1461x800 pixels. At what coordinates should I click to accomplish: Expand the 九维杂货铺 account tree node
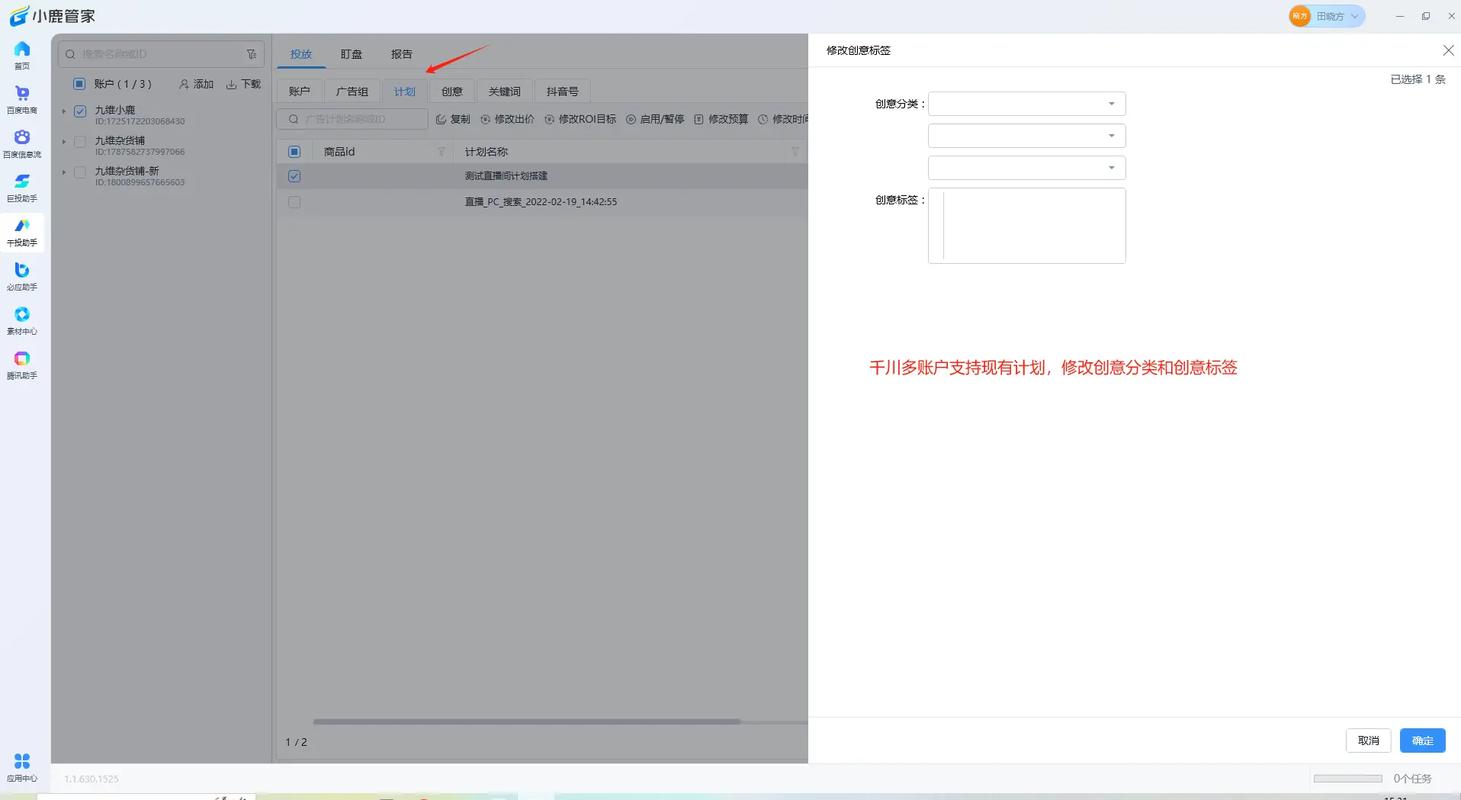point(64,141)
